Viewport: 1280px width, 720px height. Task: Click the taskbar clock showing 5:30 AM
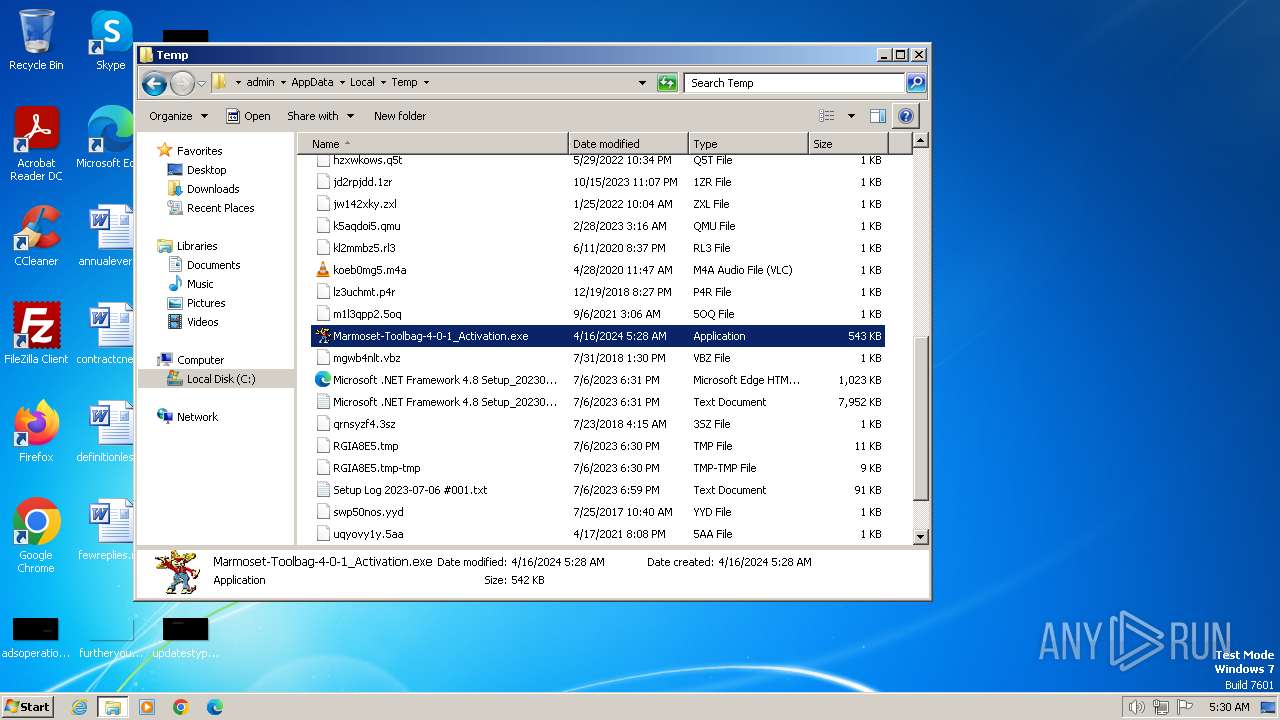(x=1228, y=707)
